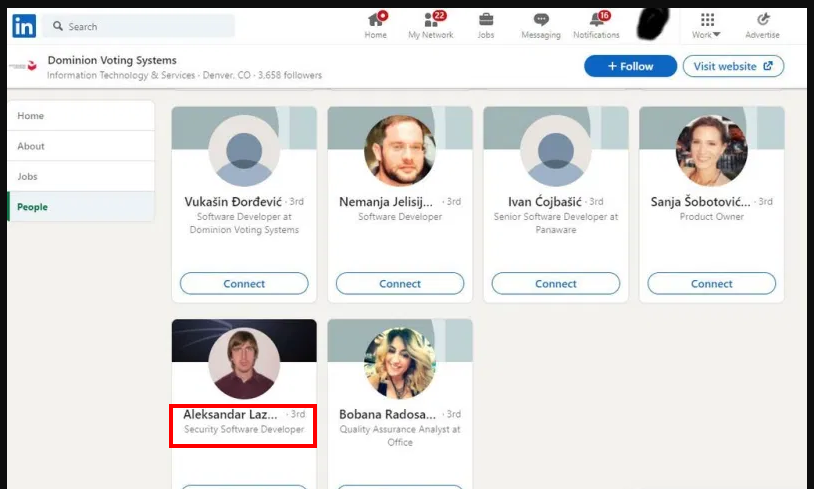Click inside the Search field
Viewport: 814px width, 489px height.
click(139, 26)
